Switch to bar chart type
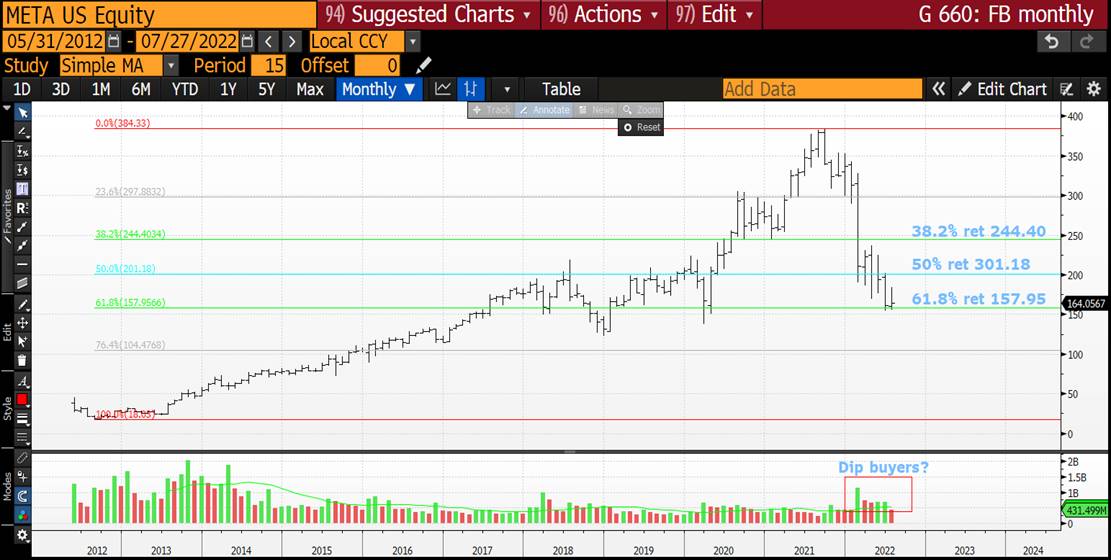The image size is (1111, 560). (471, 89)
